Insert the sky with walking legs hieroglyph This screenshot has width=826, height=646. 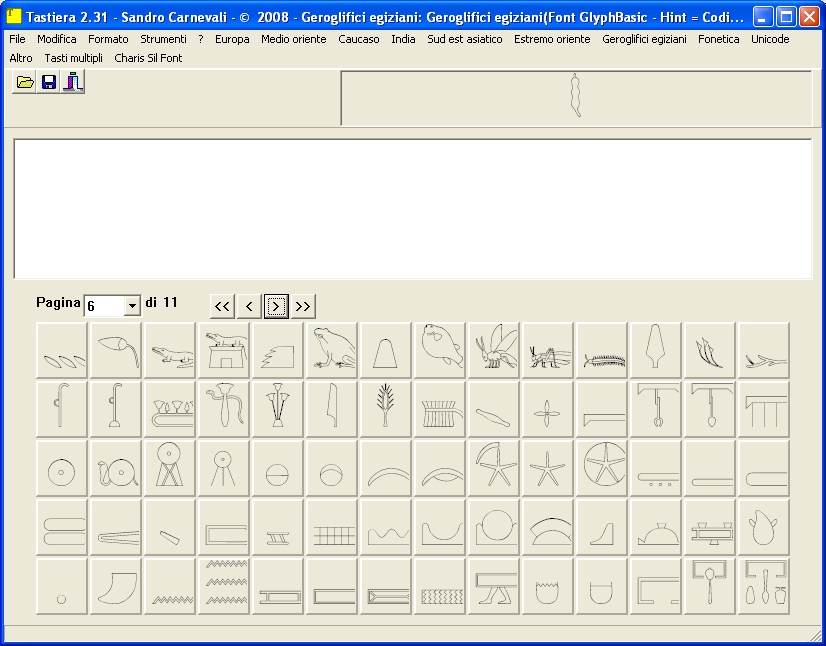tap(494, 586)
